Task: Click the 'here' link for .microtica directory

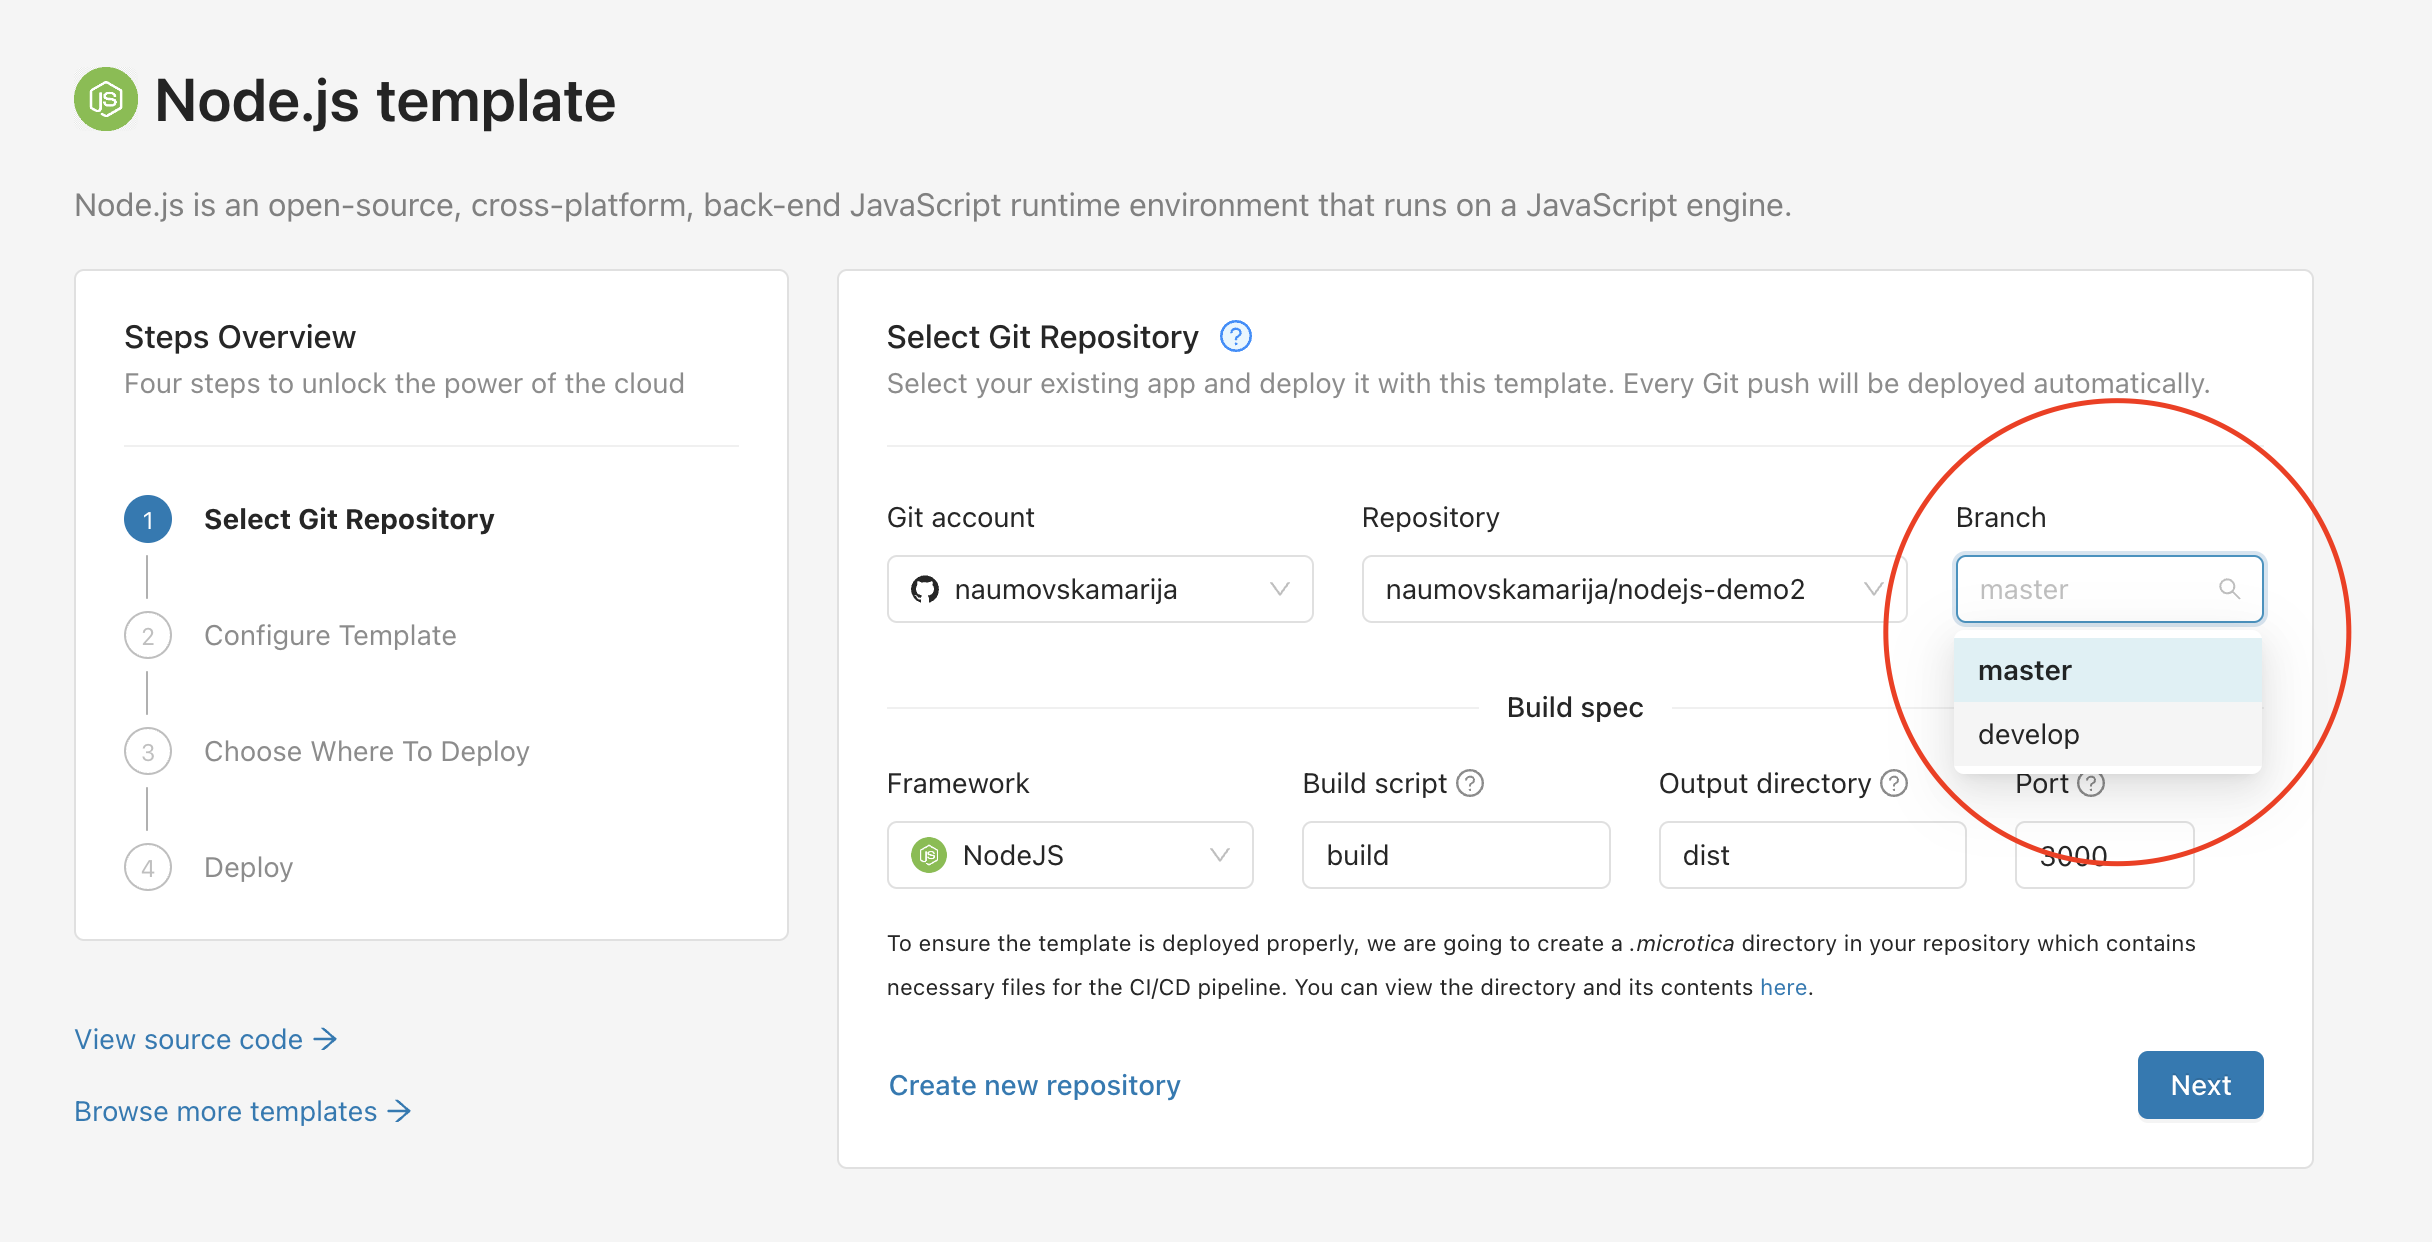Action: pyautogui.click(x=1783, y=987)
